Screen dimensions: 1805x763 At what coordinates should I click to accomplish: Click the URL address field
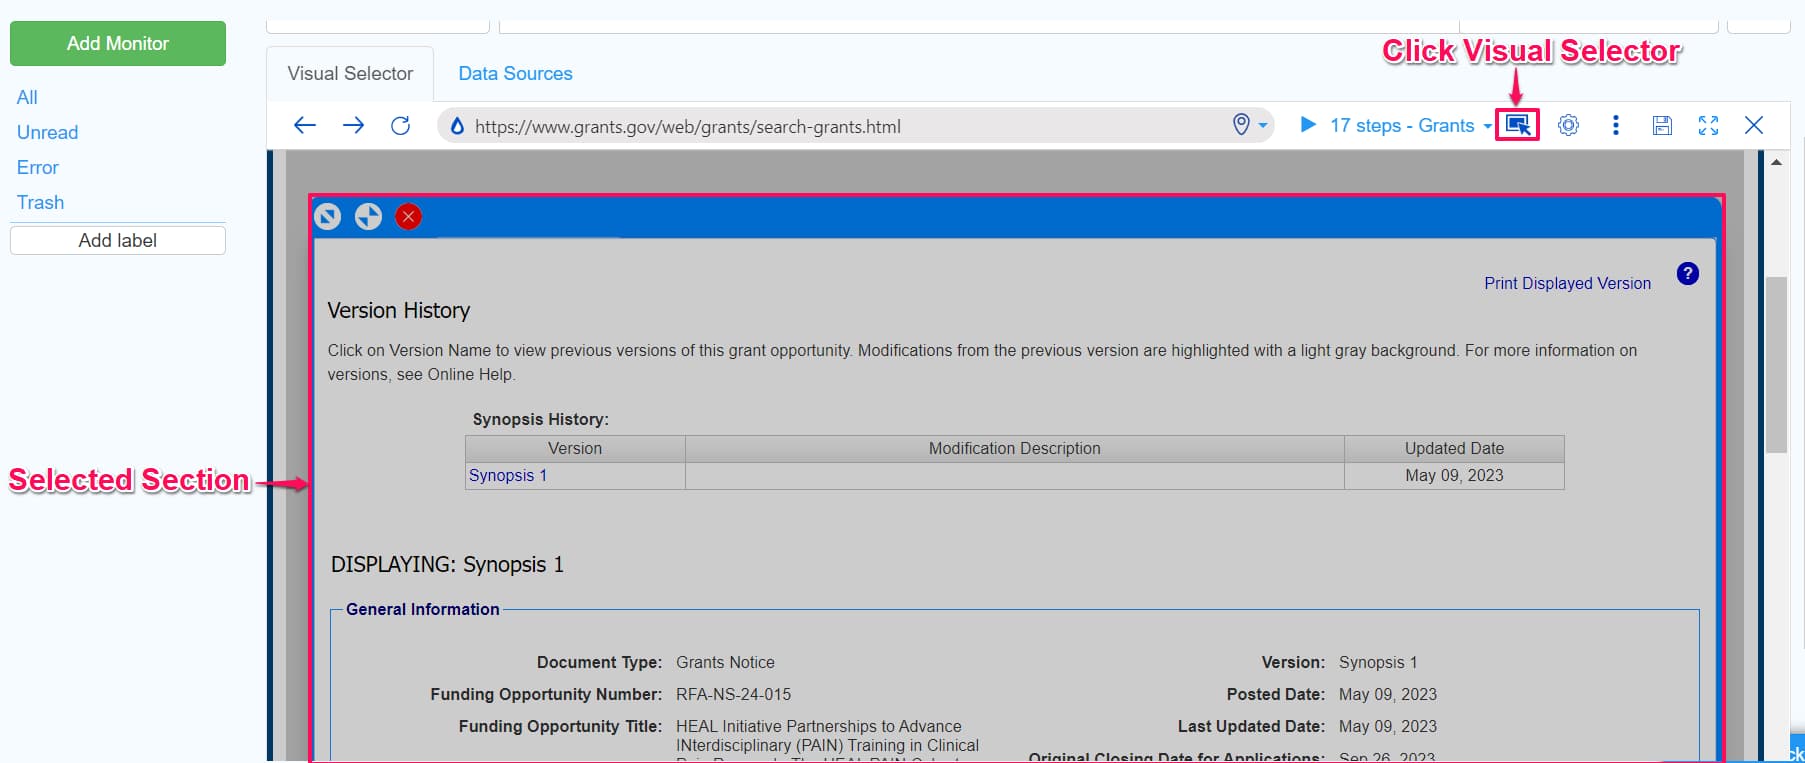click(x=840, y=126)
